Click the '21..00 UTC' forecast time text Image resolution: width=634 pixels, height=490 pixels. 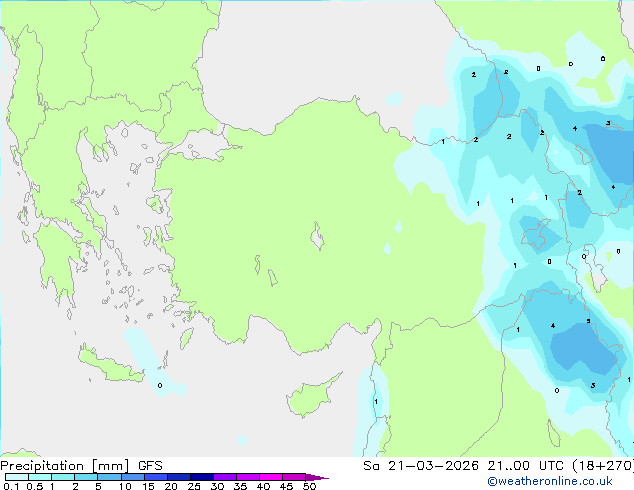(x=525, y=466)
